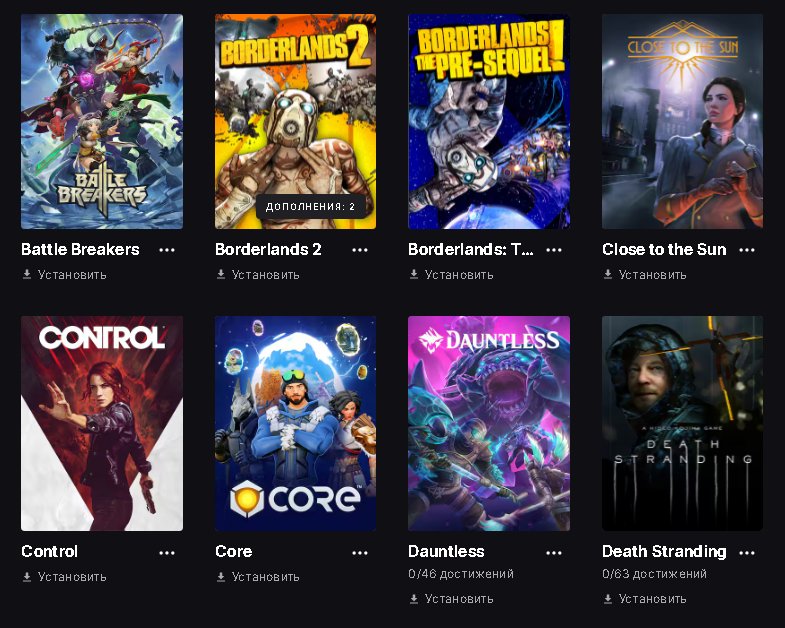Click Установить under Death Stranding
The height and width of the screenshot is (628, 785).
click(645, 598)
